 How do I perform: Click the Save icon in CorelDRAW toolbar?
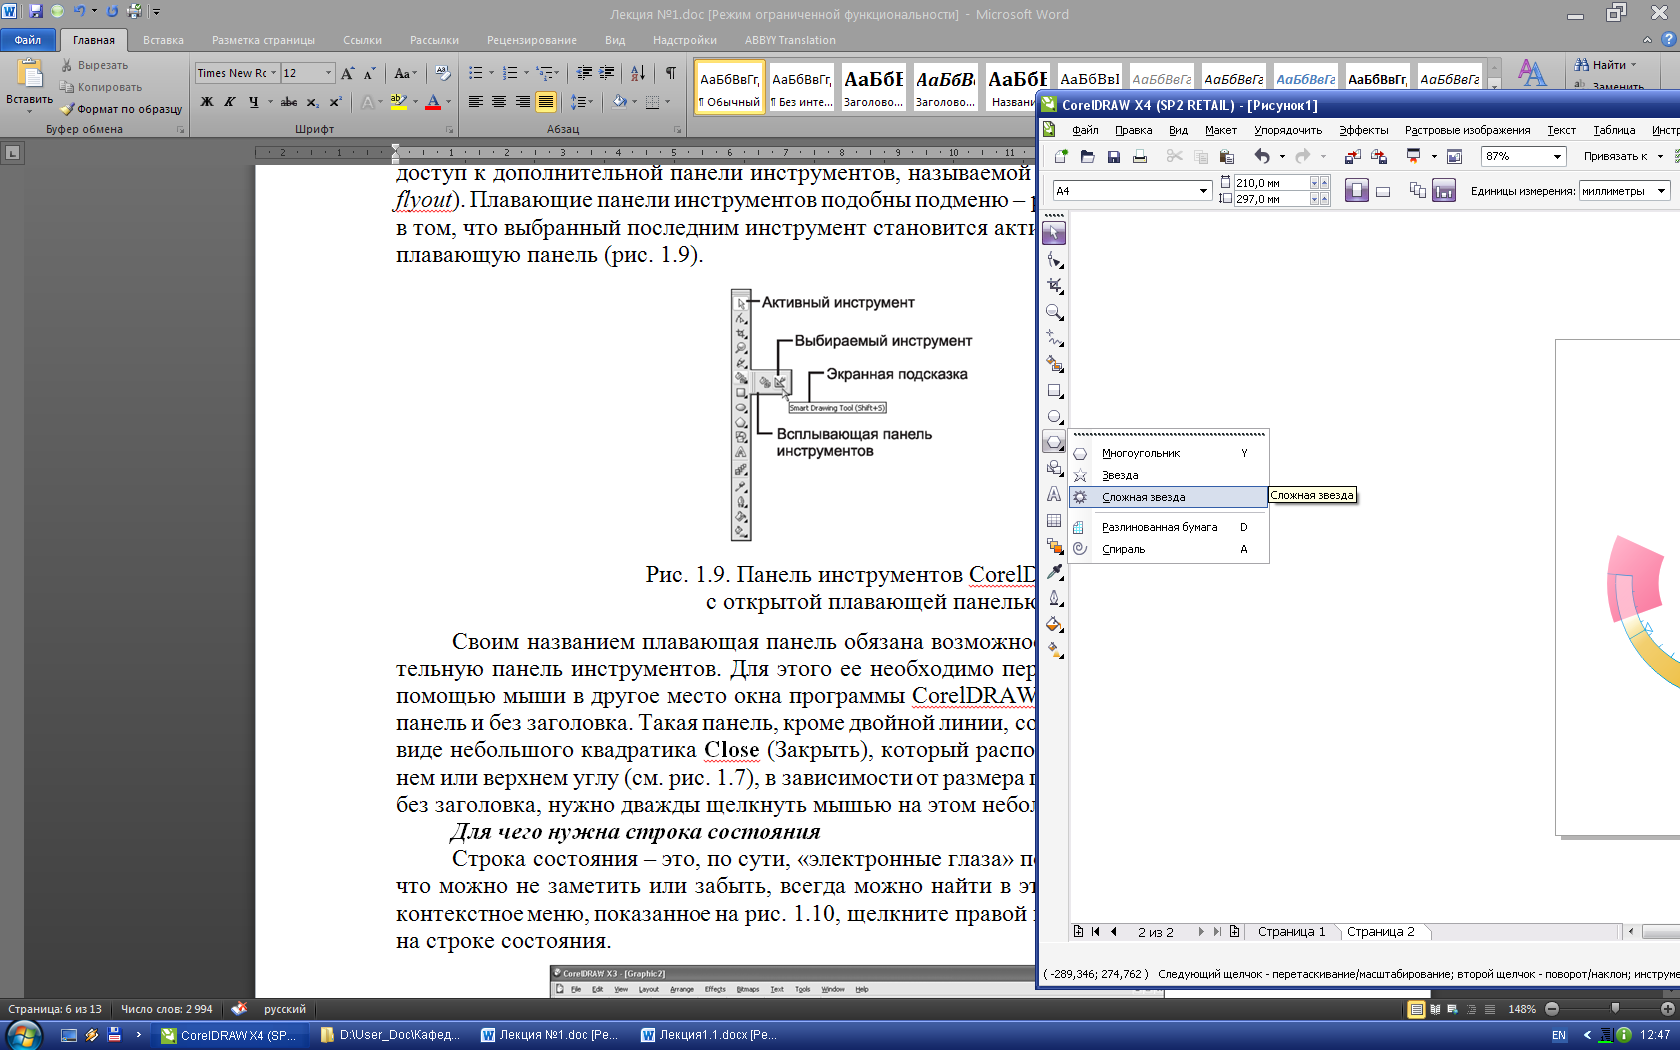(1113, 156)
